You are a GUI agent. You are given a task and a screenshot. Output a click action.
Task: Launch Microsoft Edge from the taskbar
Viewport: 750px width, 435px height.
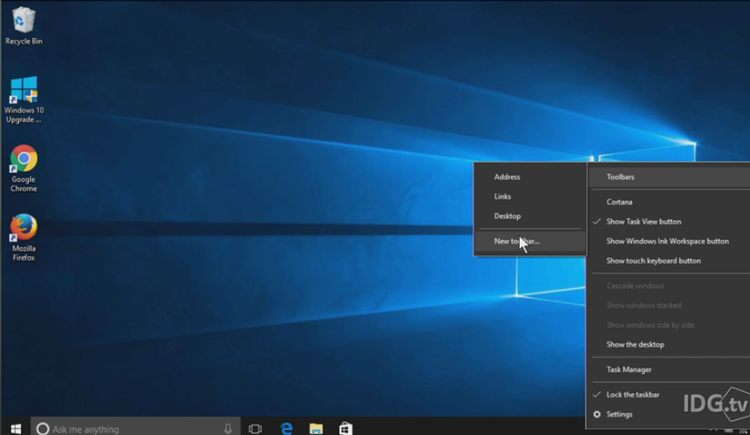click(x=286, y=429)
